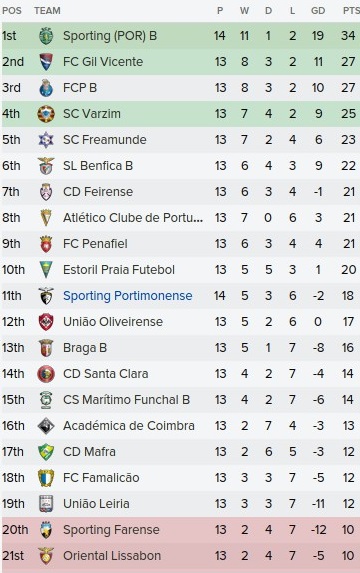Click the Atlético Clube de Portu... team name

(133, 218)
